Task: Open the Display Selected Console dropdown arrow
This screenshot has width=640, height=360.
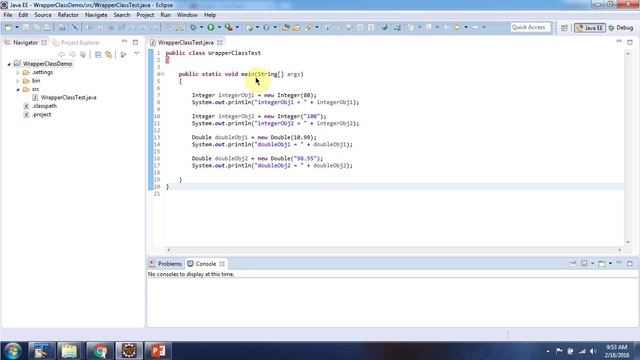Action: [x=592, y=264]
